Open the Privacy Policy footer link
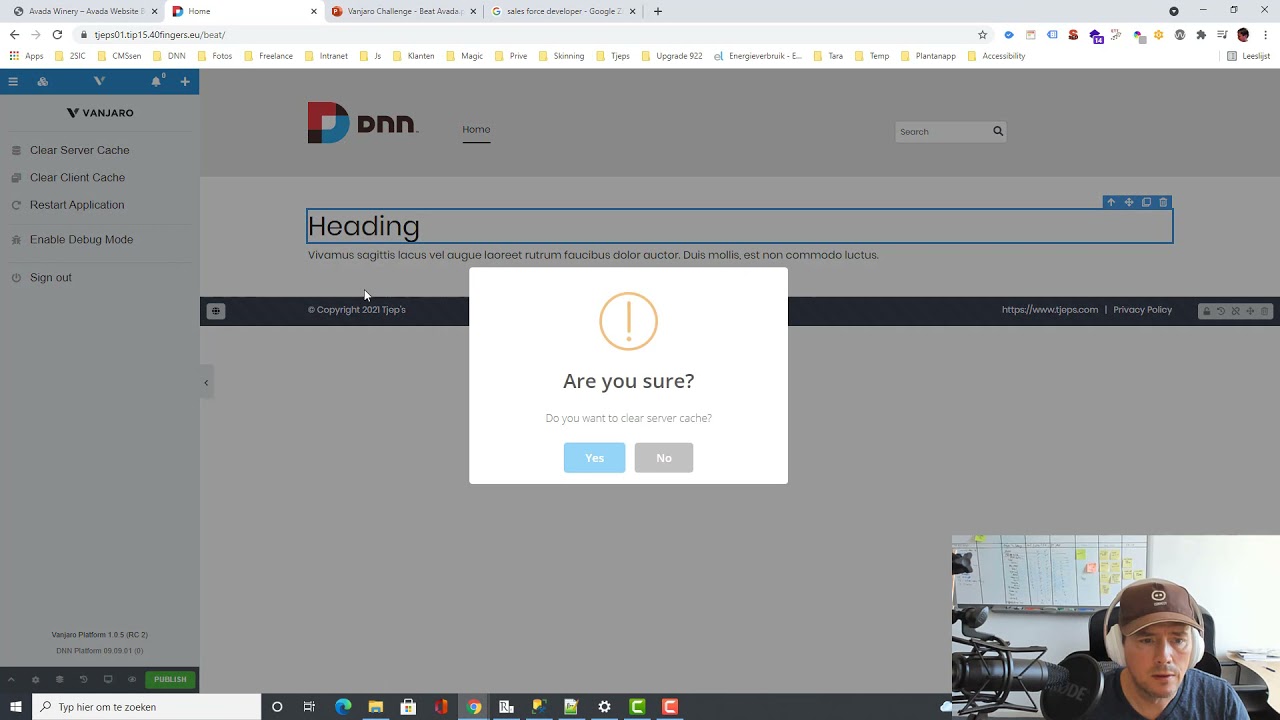 pyautogui.click(x=1143, y=310)
